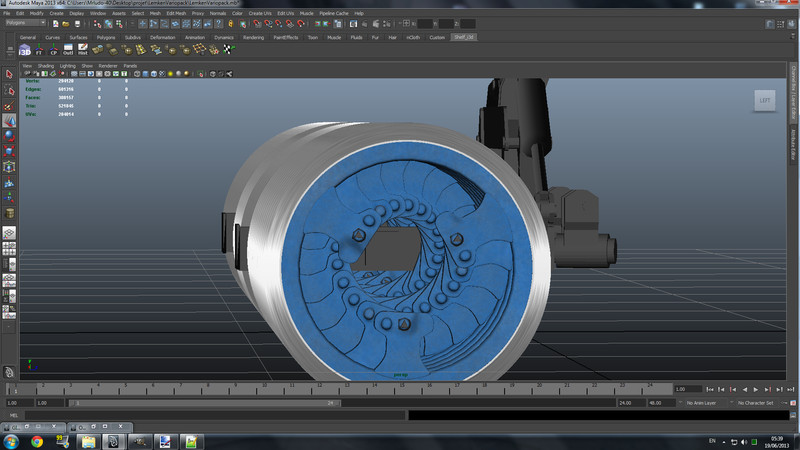This screenshot has height=450, width=800.
Task: Click the CP center pivot shelf icon
Action: coord(53,49)
